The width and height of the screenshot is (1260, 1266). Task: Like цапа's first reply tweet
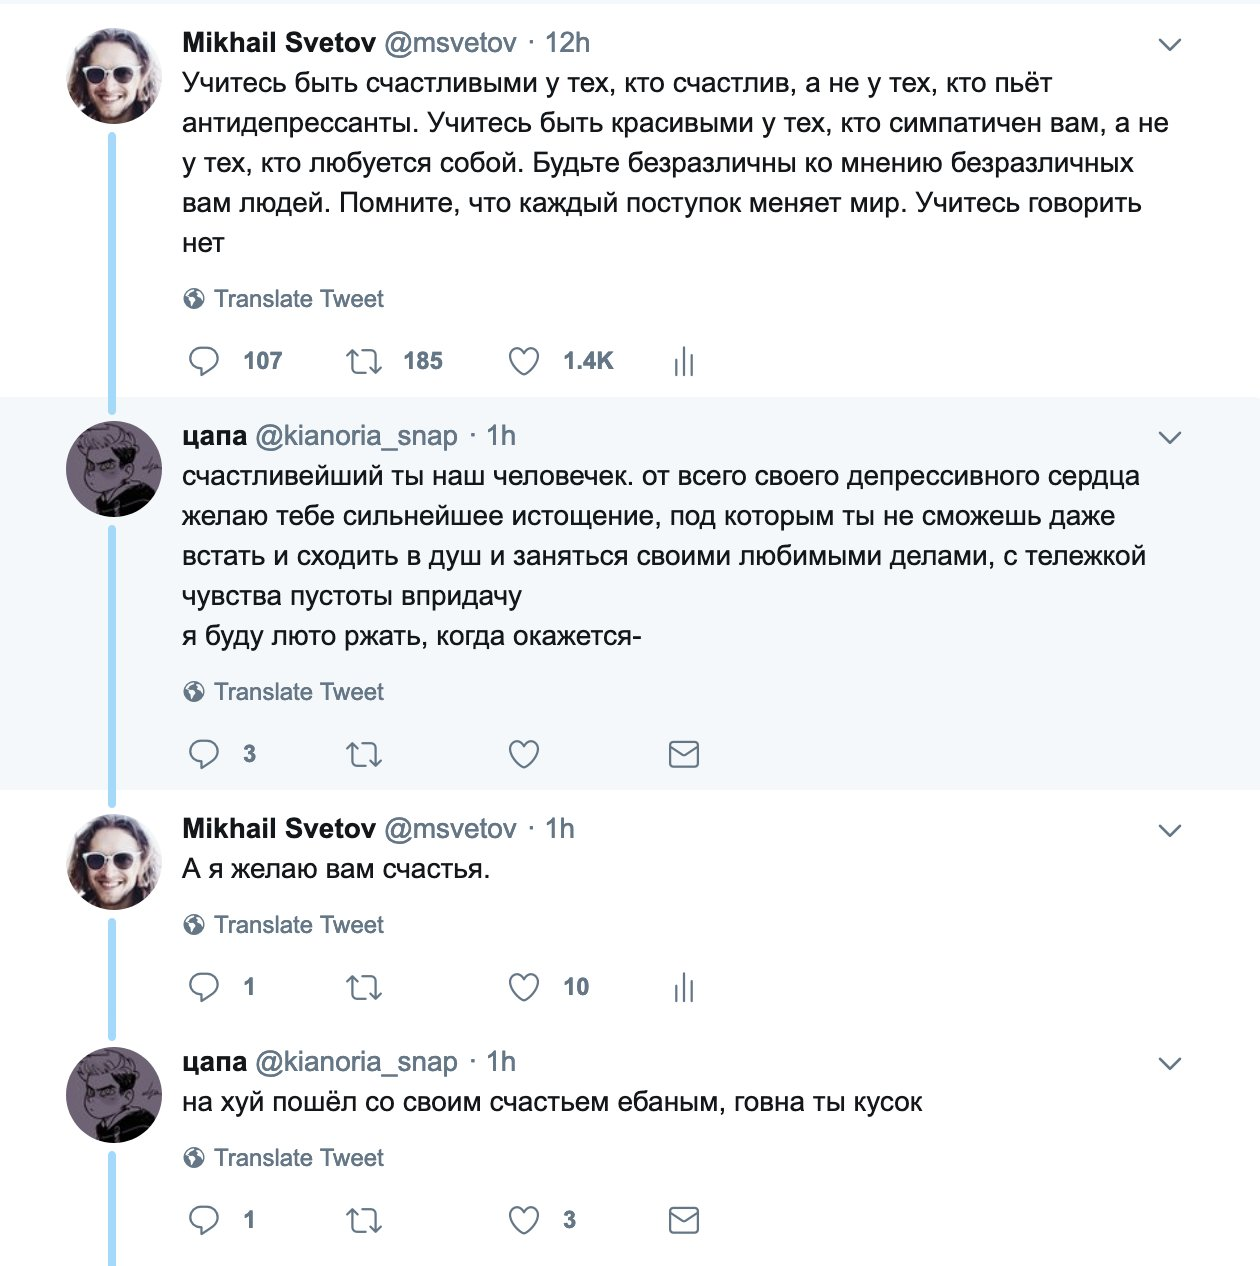click(x=524, y=754)
